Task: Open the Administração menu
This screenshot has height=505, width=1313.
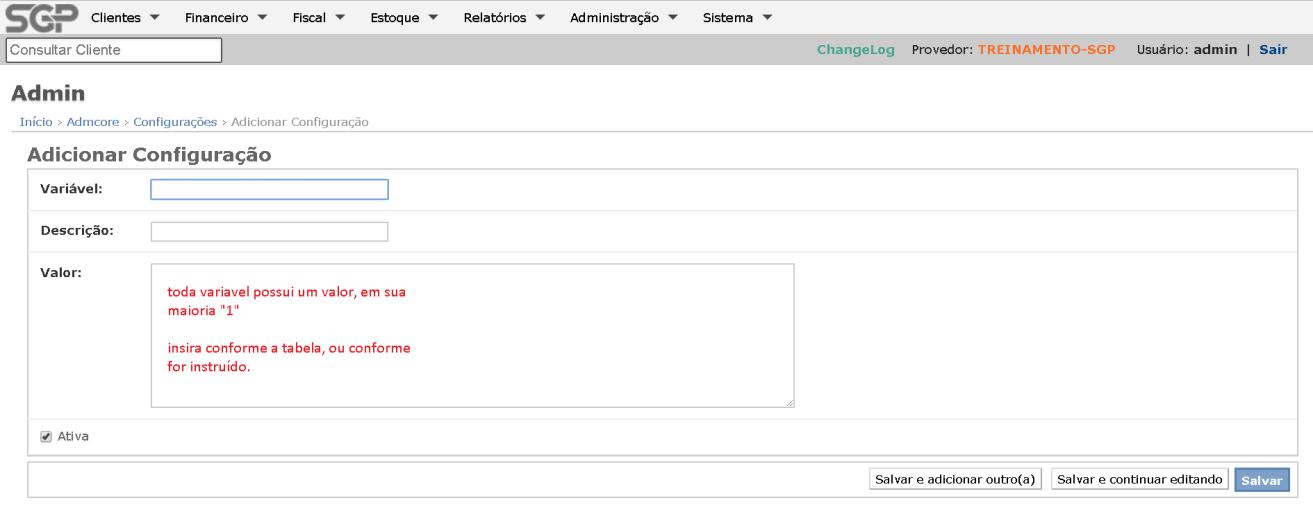Action: 623,18
